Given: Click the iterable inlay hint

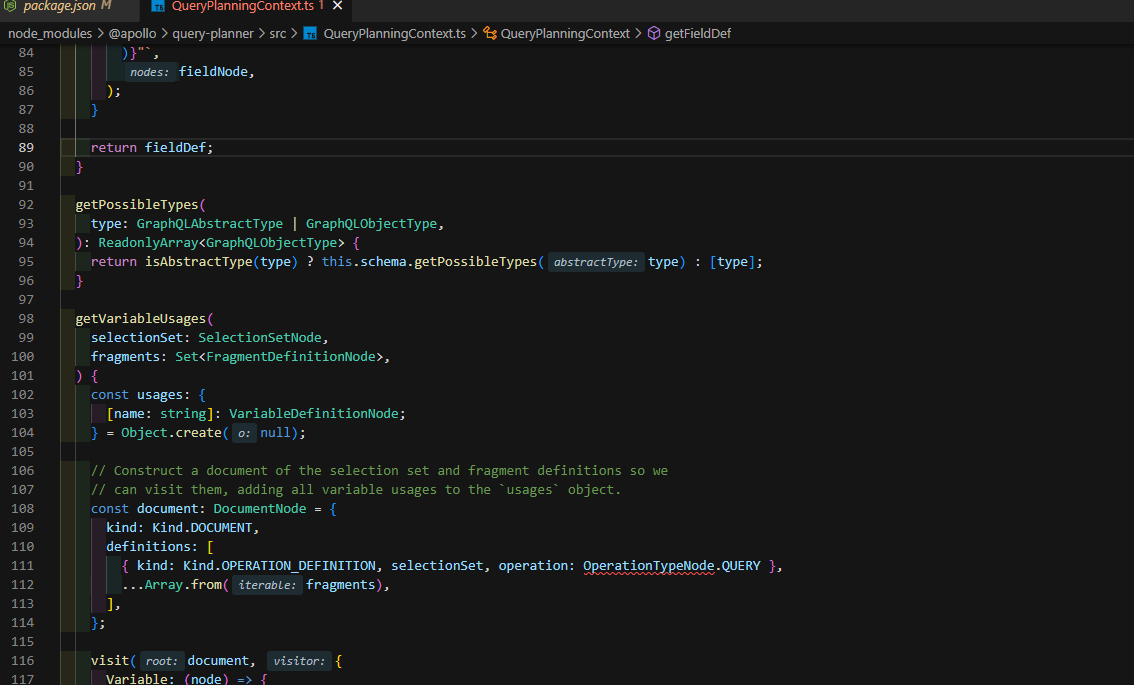Looking at the screenshot, I should coord(268,584).
